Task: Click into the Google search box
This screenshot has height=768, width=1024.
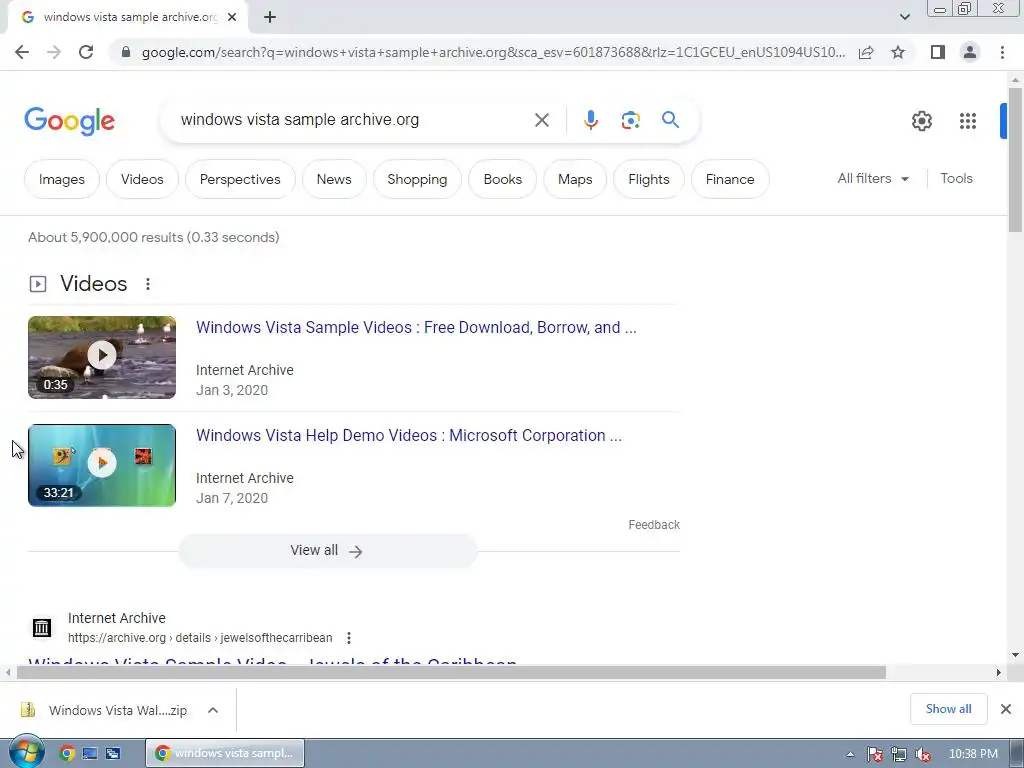Action: tap(353, 120)
